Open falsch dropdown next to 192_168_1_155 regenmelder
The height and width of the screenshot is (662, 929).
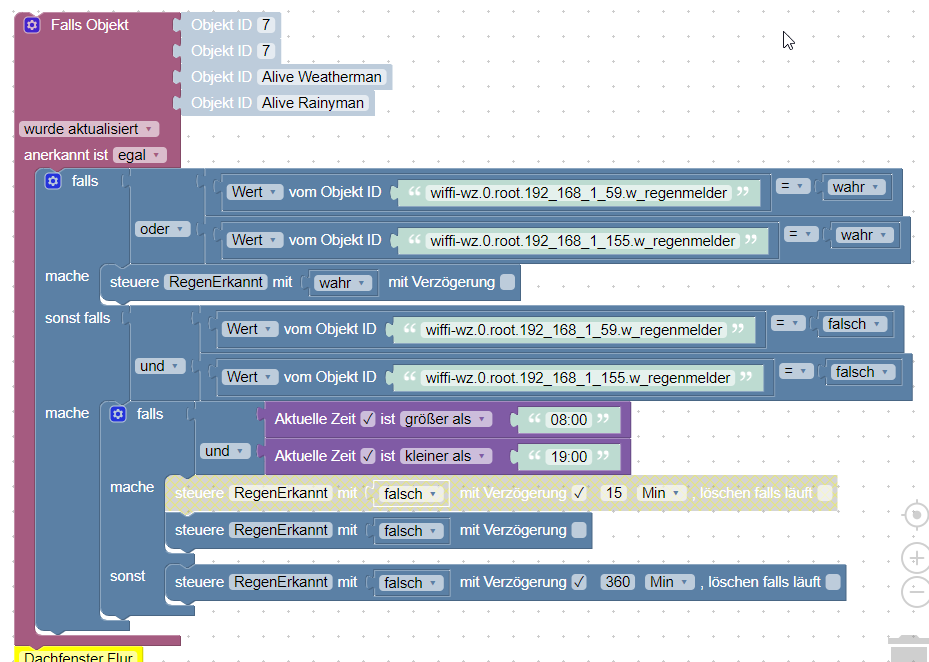click(x=862, y=372)
